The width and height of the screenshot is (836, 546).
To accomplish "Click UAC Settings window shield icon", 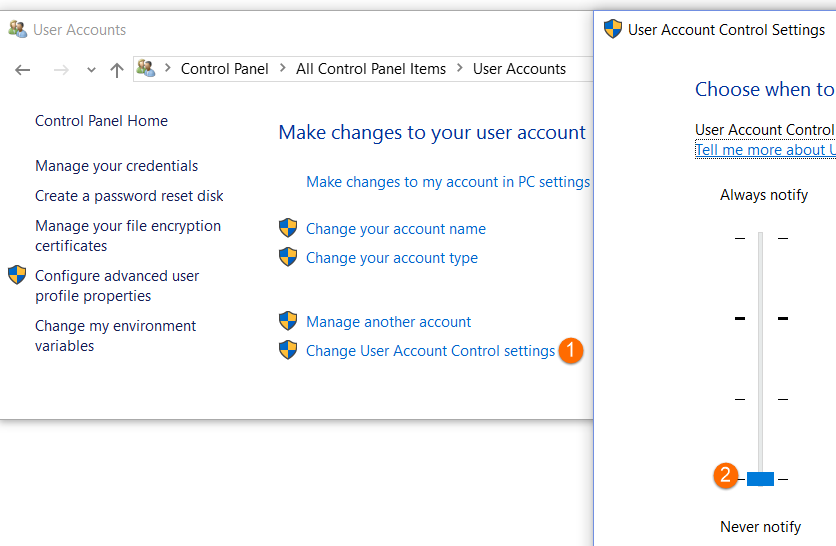I will pos(613,29).
